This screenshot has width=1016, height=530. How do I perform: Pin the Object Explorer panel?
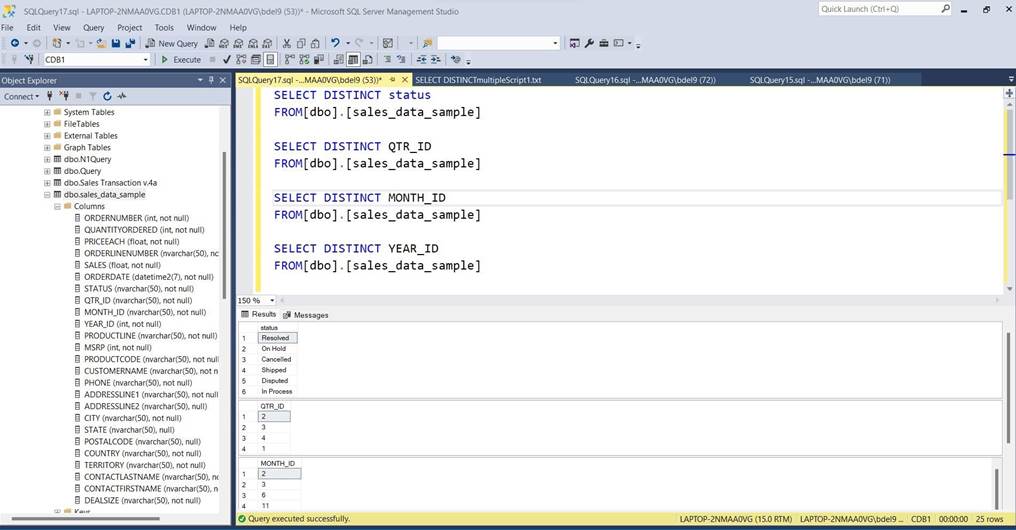[x=210, y=80]
